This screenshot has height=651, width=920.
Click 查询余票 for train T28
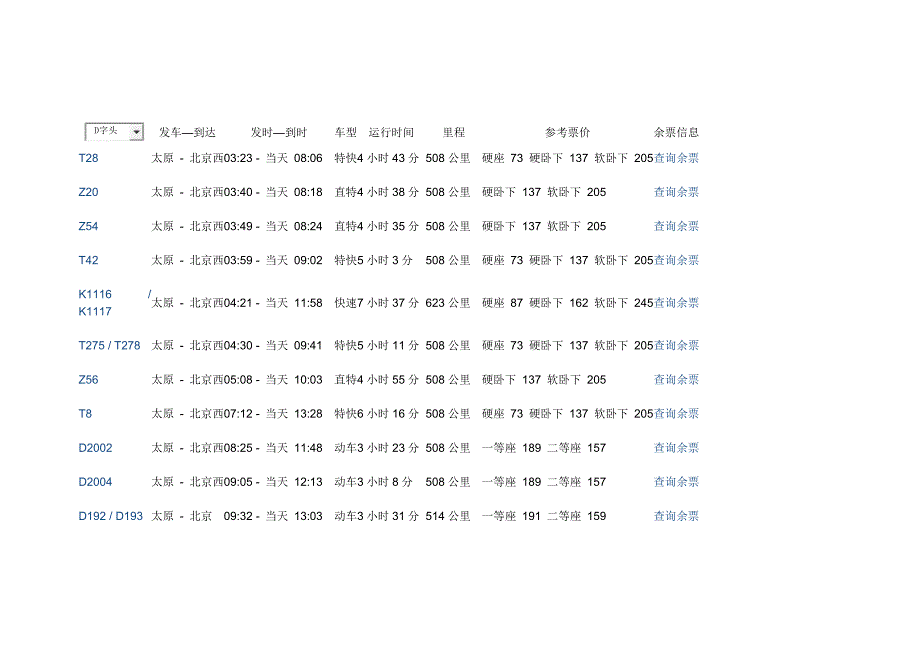[676, 158]
